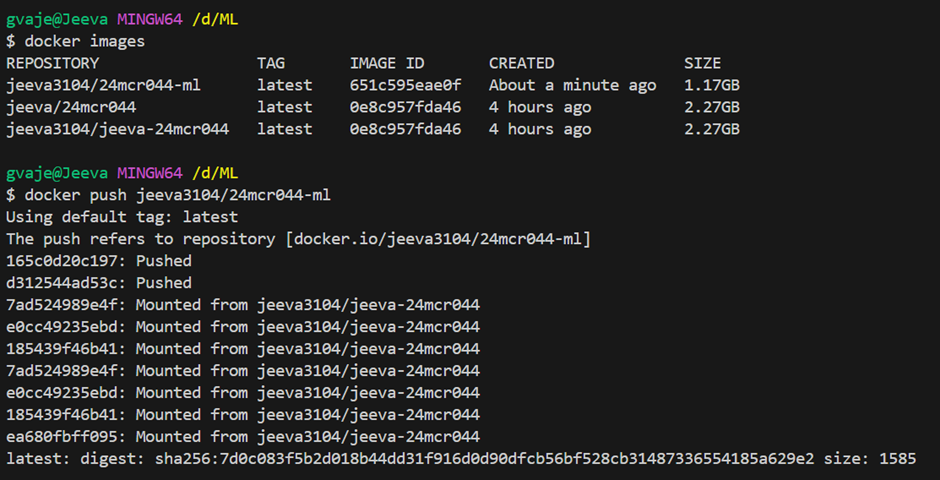Click "4 hours ago" in jeeva/24mcr044 row
The height and width of the screenshot is (480, 940).
[x=540, y=107]
